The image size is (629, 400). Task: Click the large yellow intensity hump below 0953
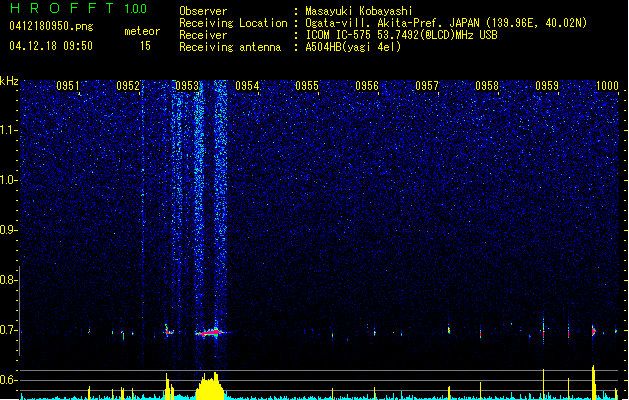(x=209, y=386)
